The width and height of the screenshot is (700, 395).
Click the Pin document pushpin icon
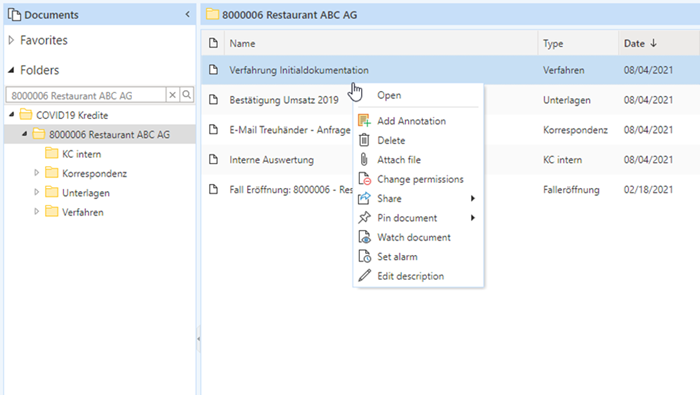(364, 218)
